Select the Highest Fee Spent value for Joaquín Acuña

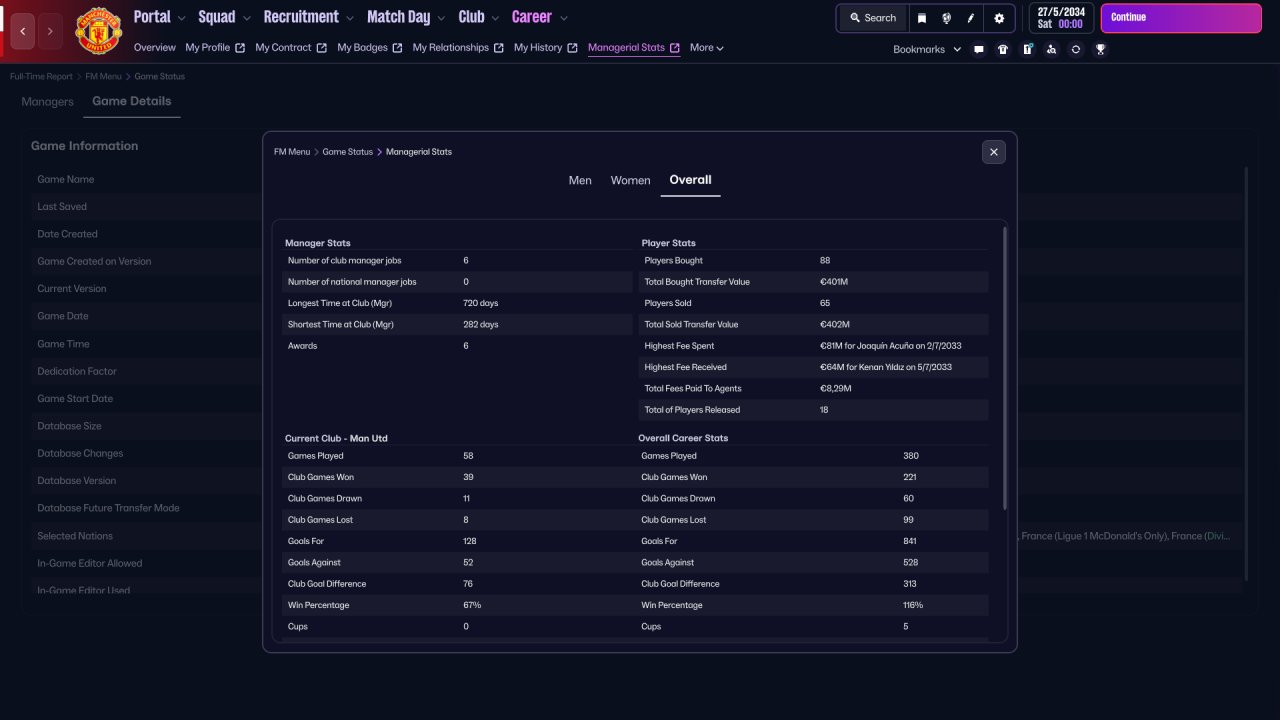pos(890,346)
